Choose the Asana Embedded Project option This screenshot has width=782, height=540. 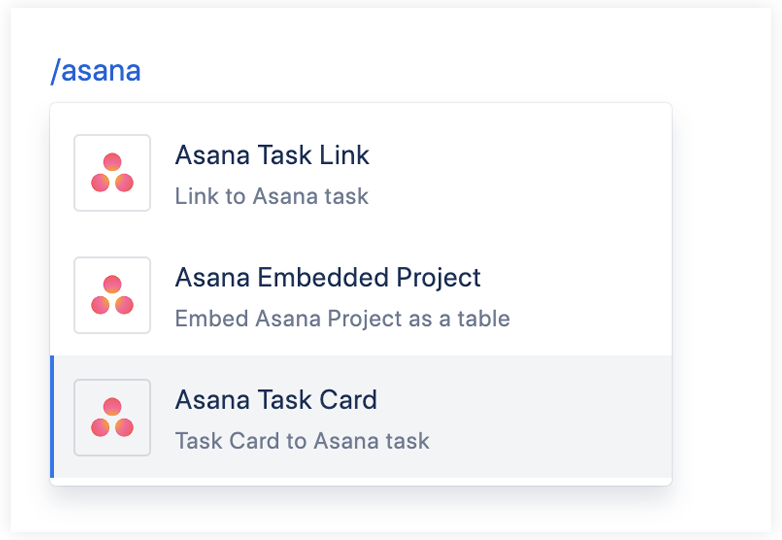360,295
